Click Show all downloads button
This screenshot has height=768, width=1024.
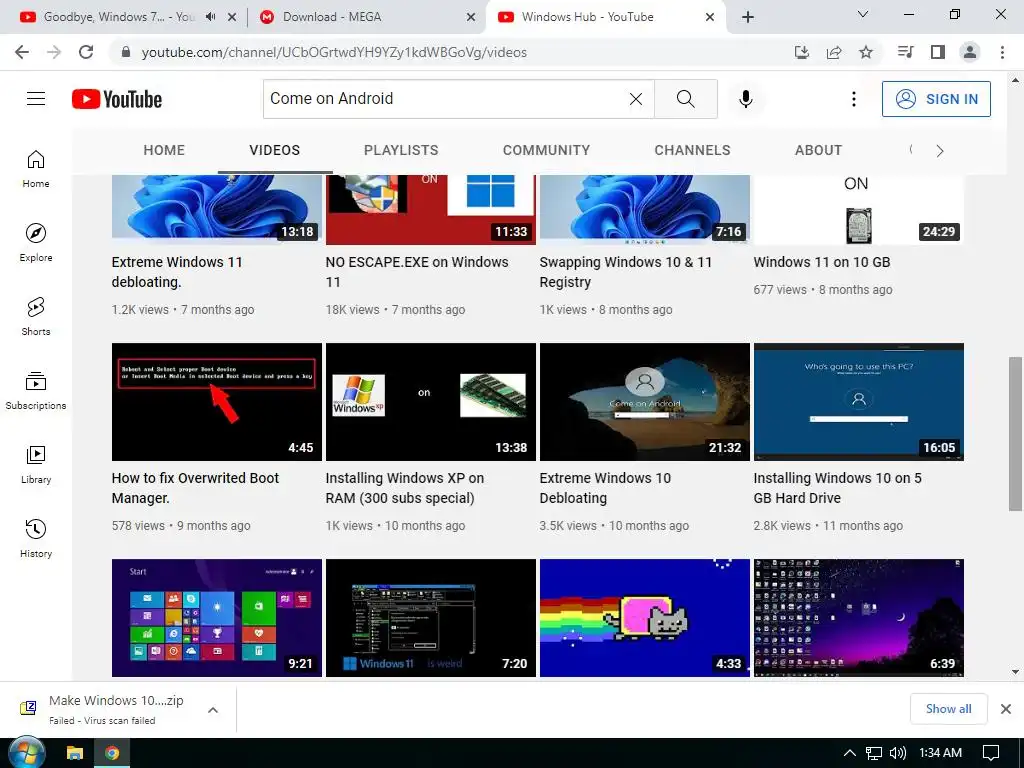pos(948,709)
